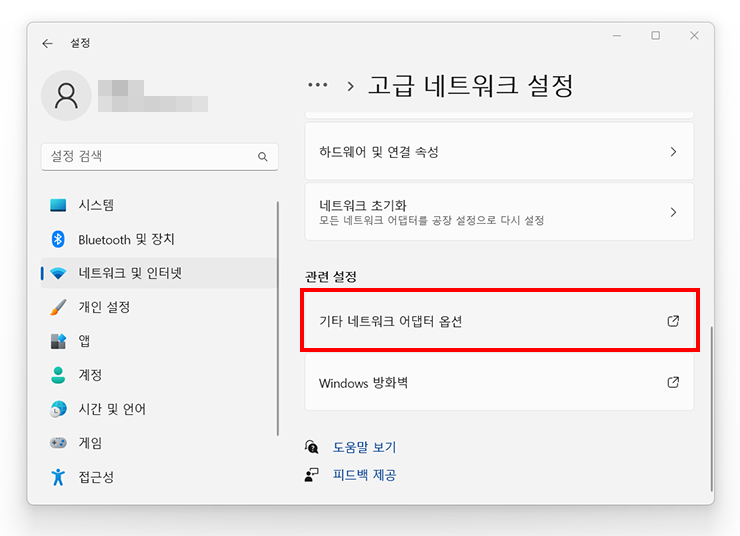The image size is (740, 536).
Task: Open the 시스템 category
Action: pos(159,205)
